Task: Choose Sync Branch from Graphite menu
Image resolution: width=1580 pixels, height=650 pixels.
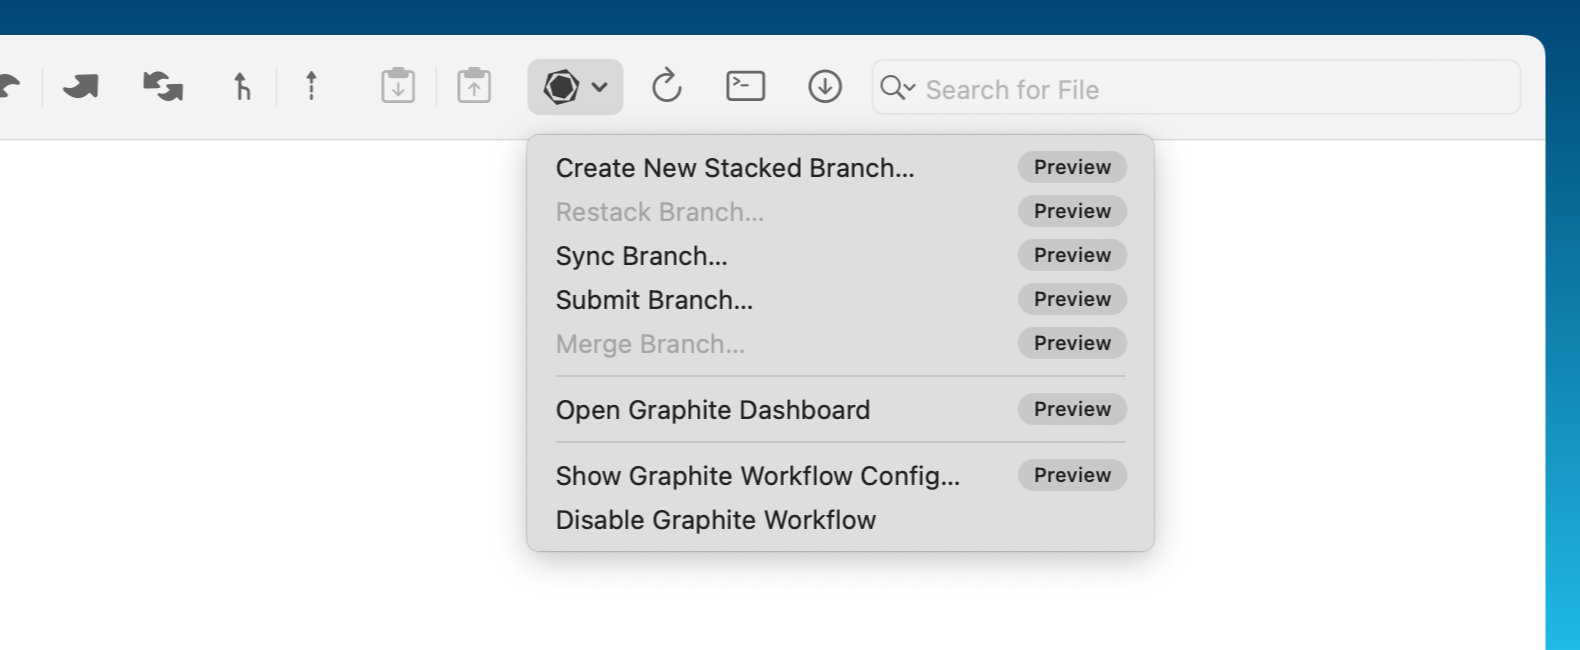Action: (641, 256)
